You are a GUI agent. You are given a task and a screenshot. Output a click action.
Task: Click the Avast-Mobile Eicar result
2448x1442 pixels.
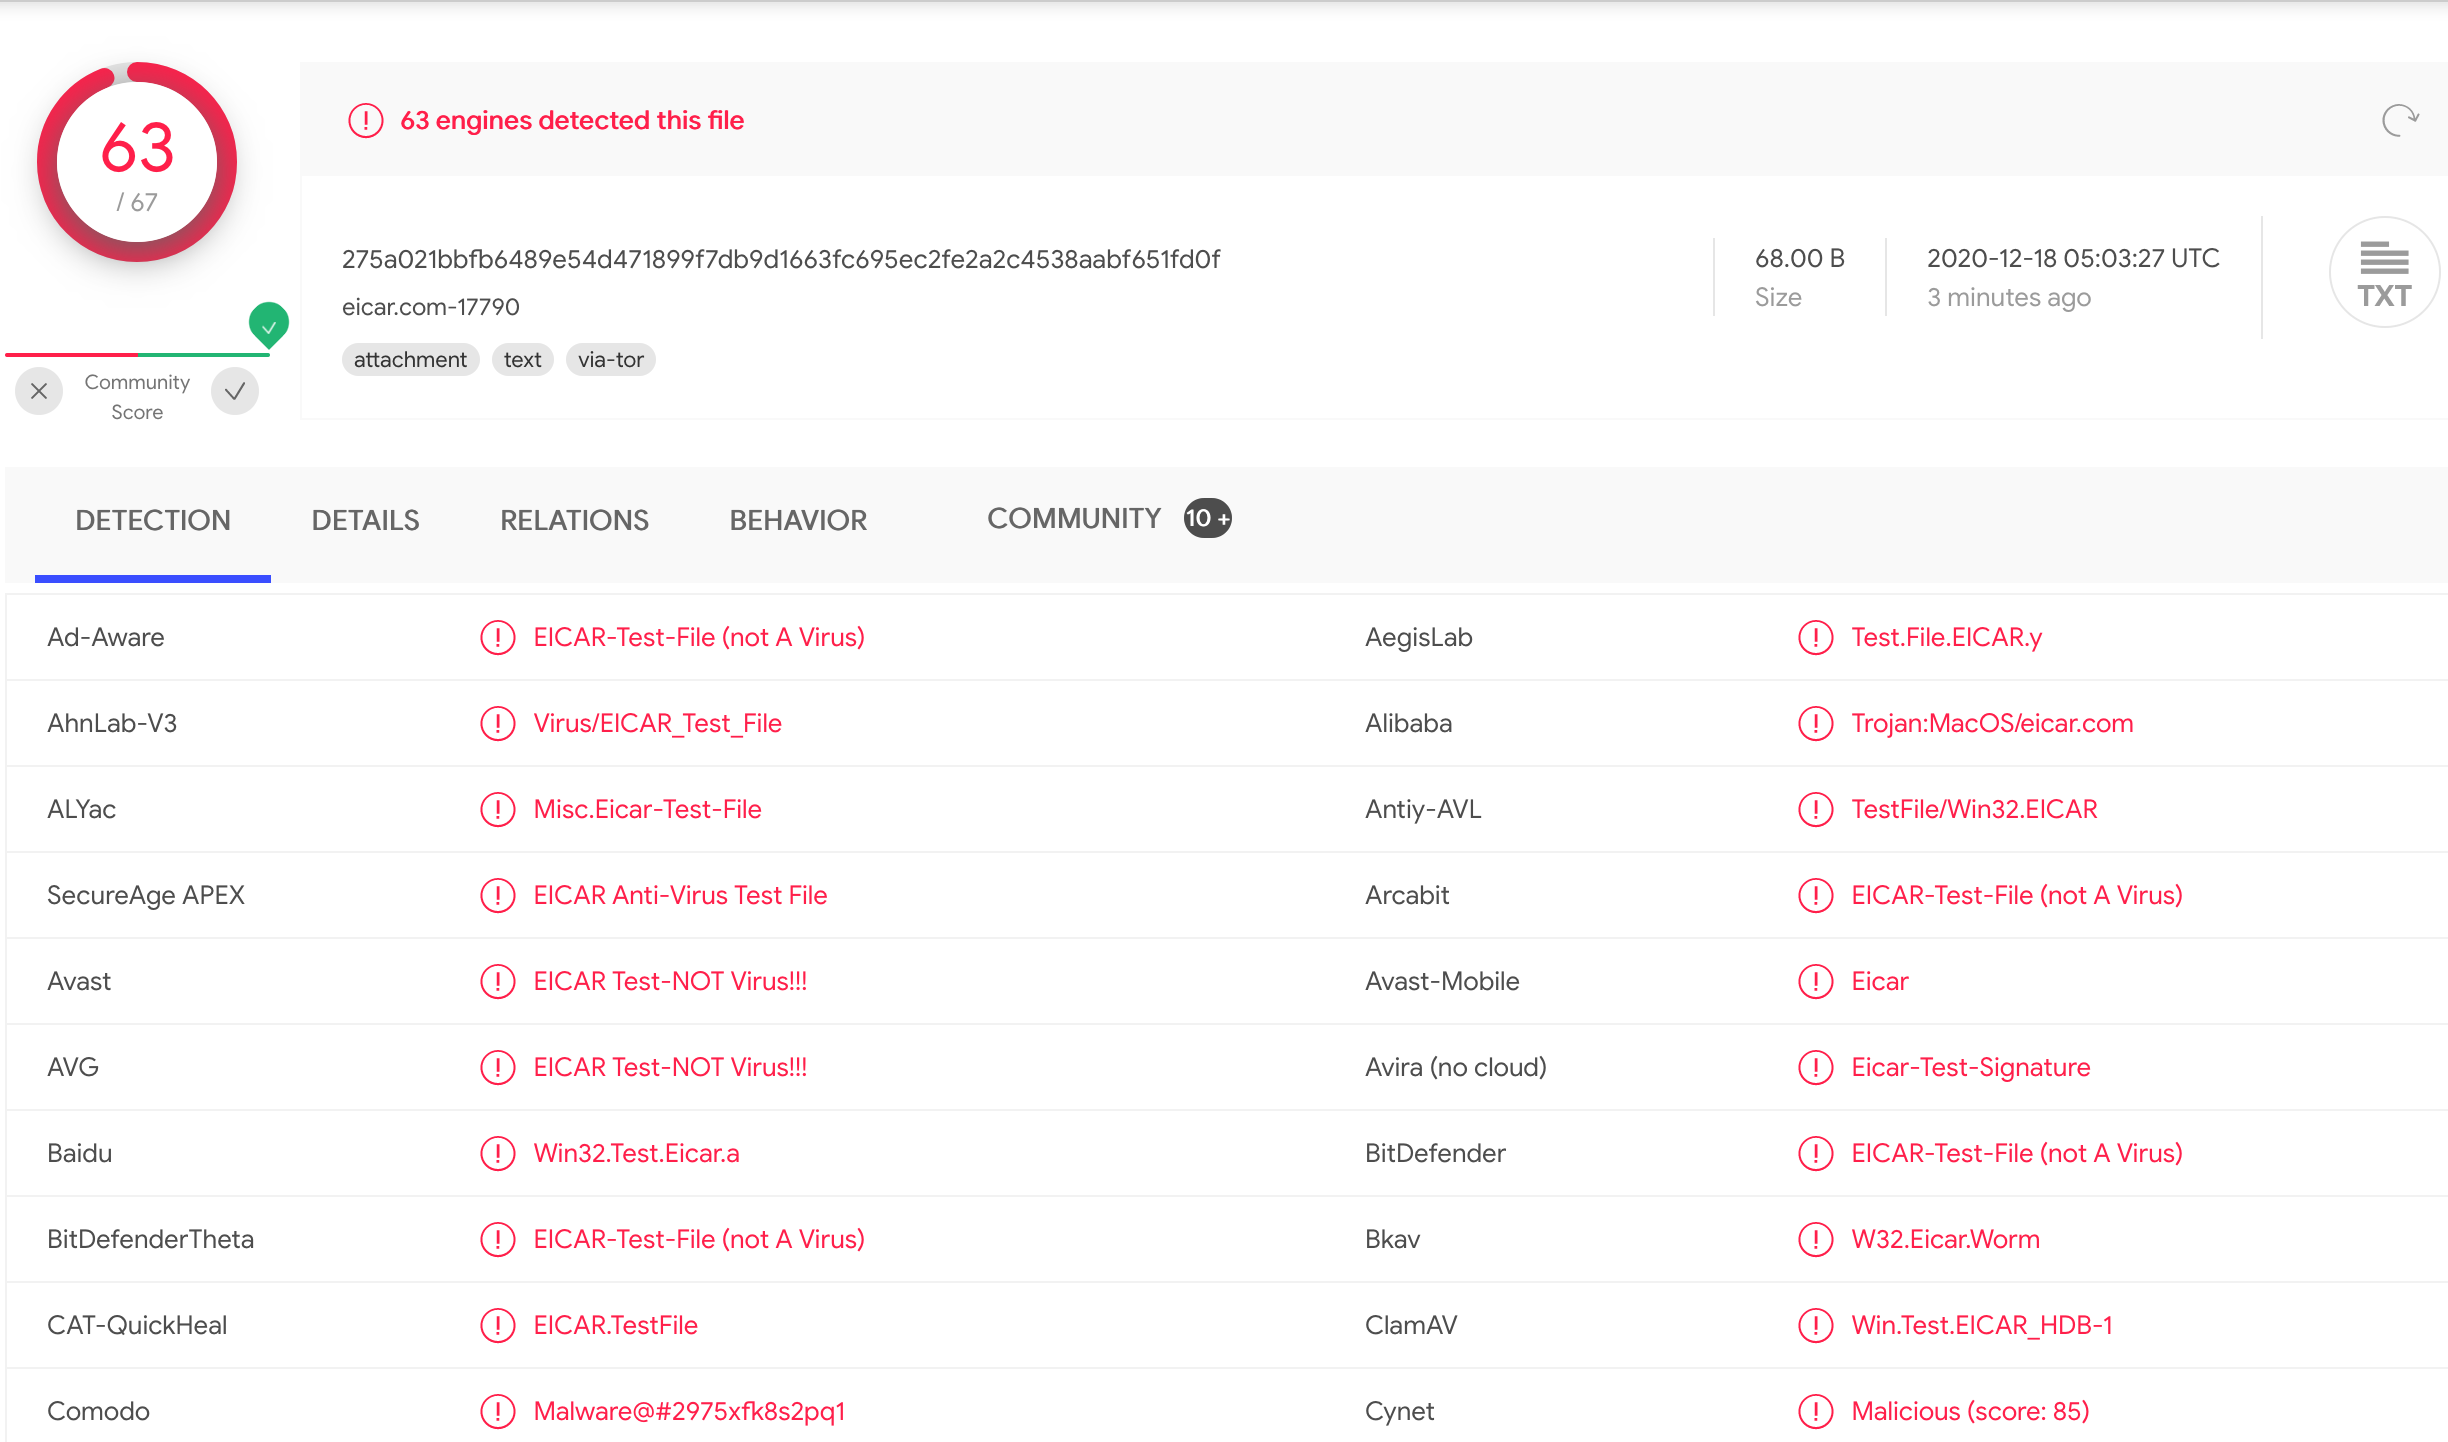tap(1879, 981)
